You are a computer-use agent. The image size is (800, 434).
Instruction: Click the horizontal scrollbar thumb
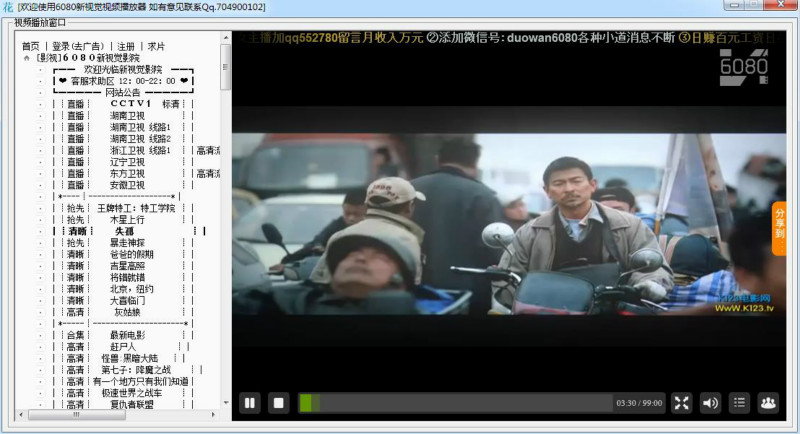coord(77,415)
